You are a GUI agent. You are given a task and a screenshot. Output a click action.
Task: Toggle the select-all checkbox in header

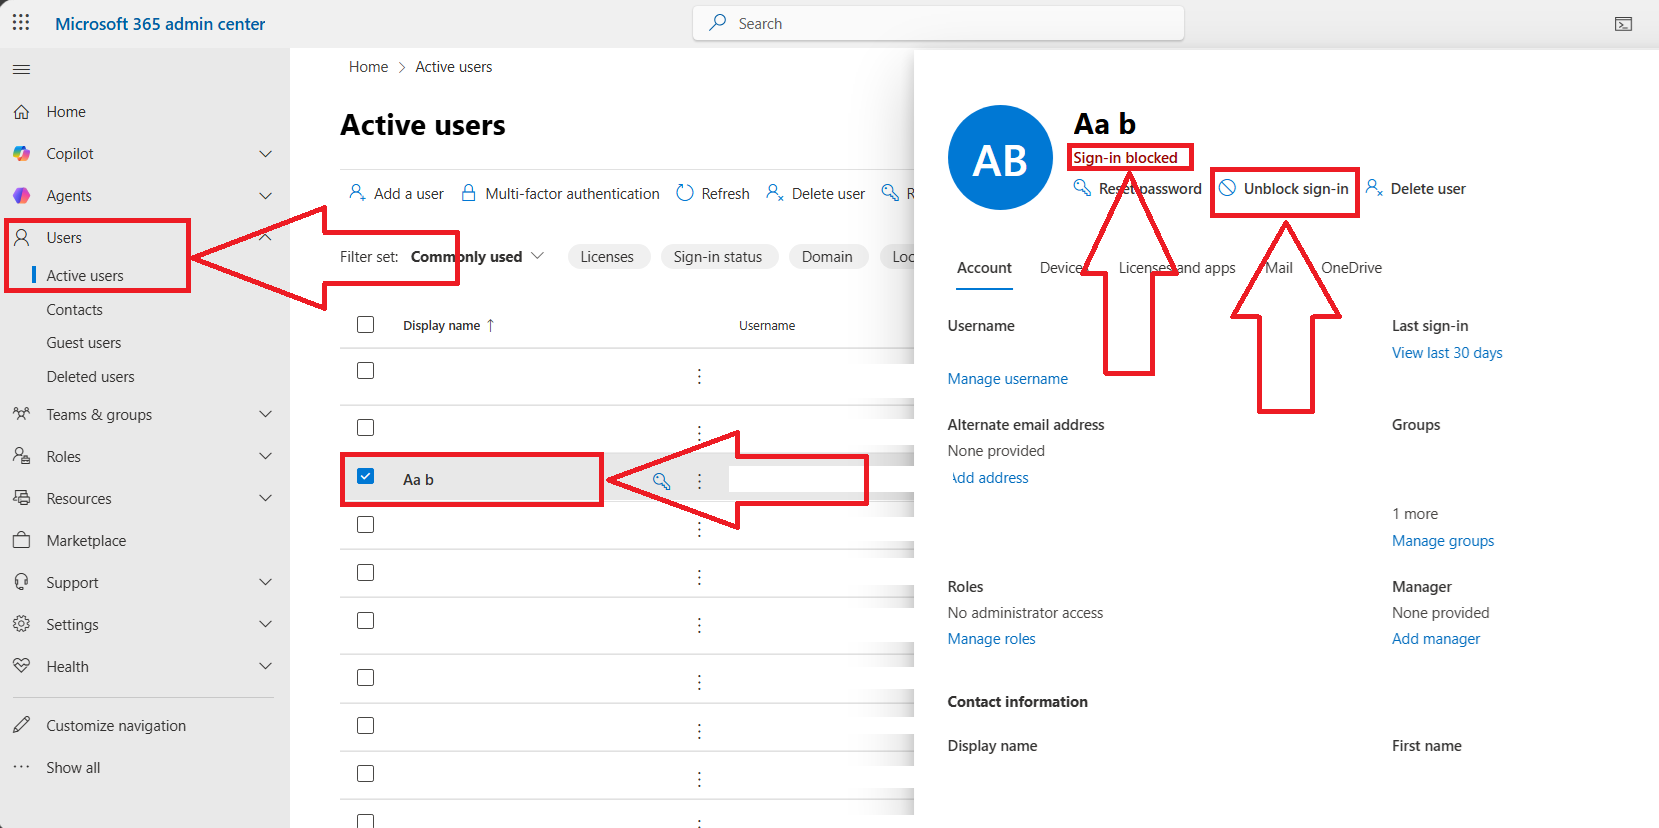365,324
